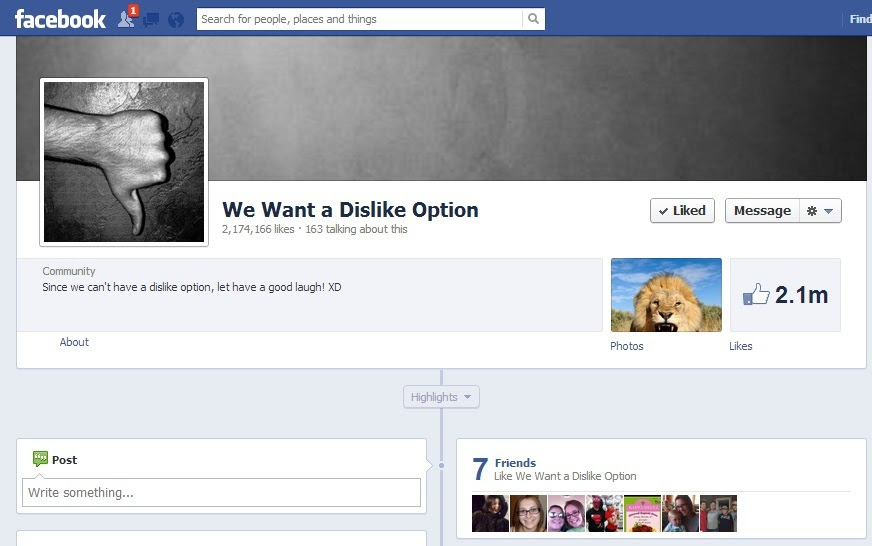Toggle the Liked button
The image size is (872, 546).
pyautogui.click(x=682, y=211)
